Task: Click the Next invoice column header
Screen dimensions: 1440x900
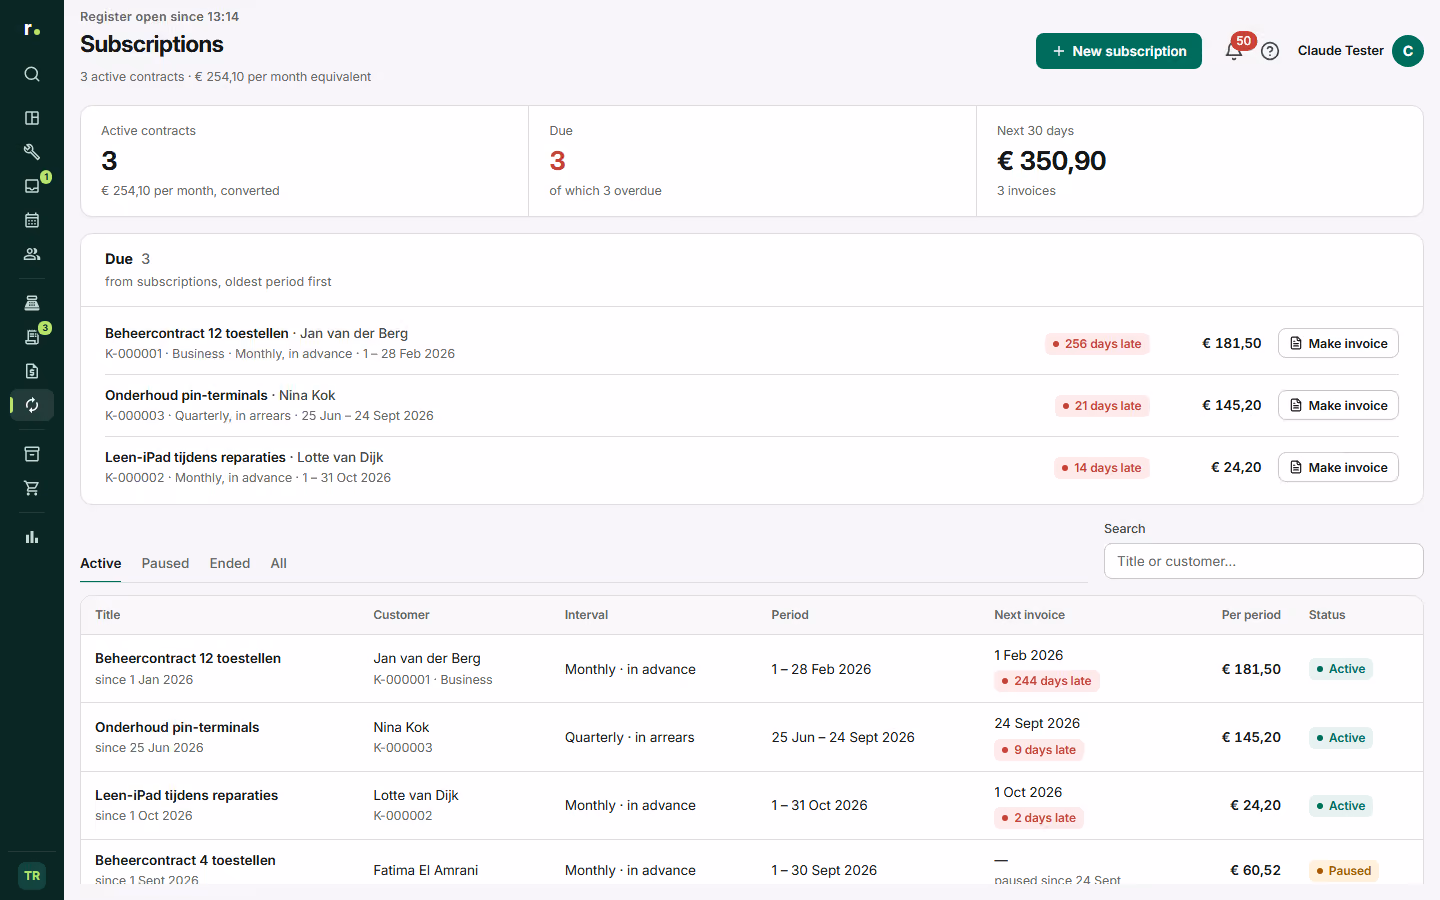Action: point(1029,615)
